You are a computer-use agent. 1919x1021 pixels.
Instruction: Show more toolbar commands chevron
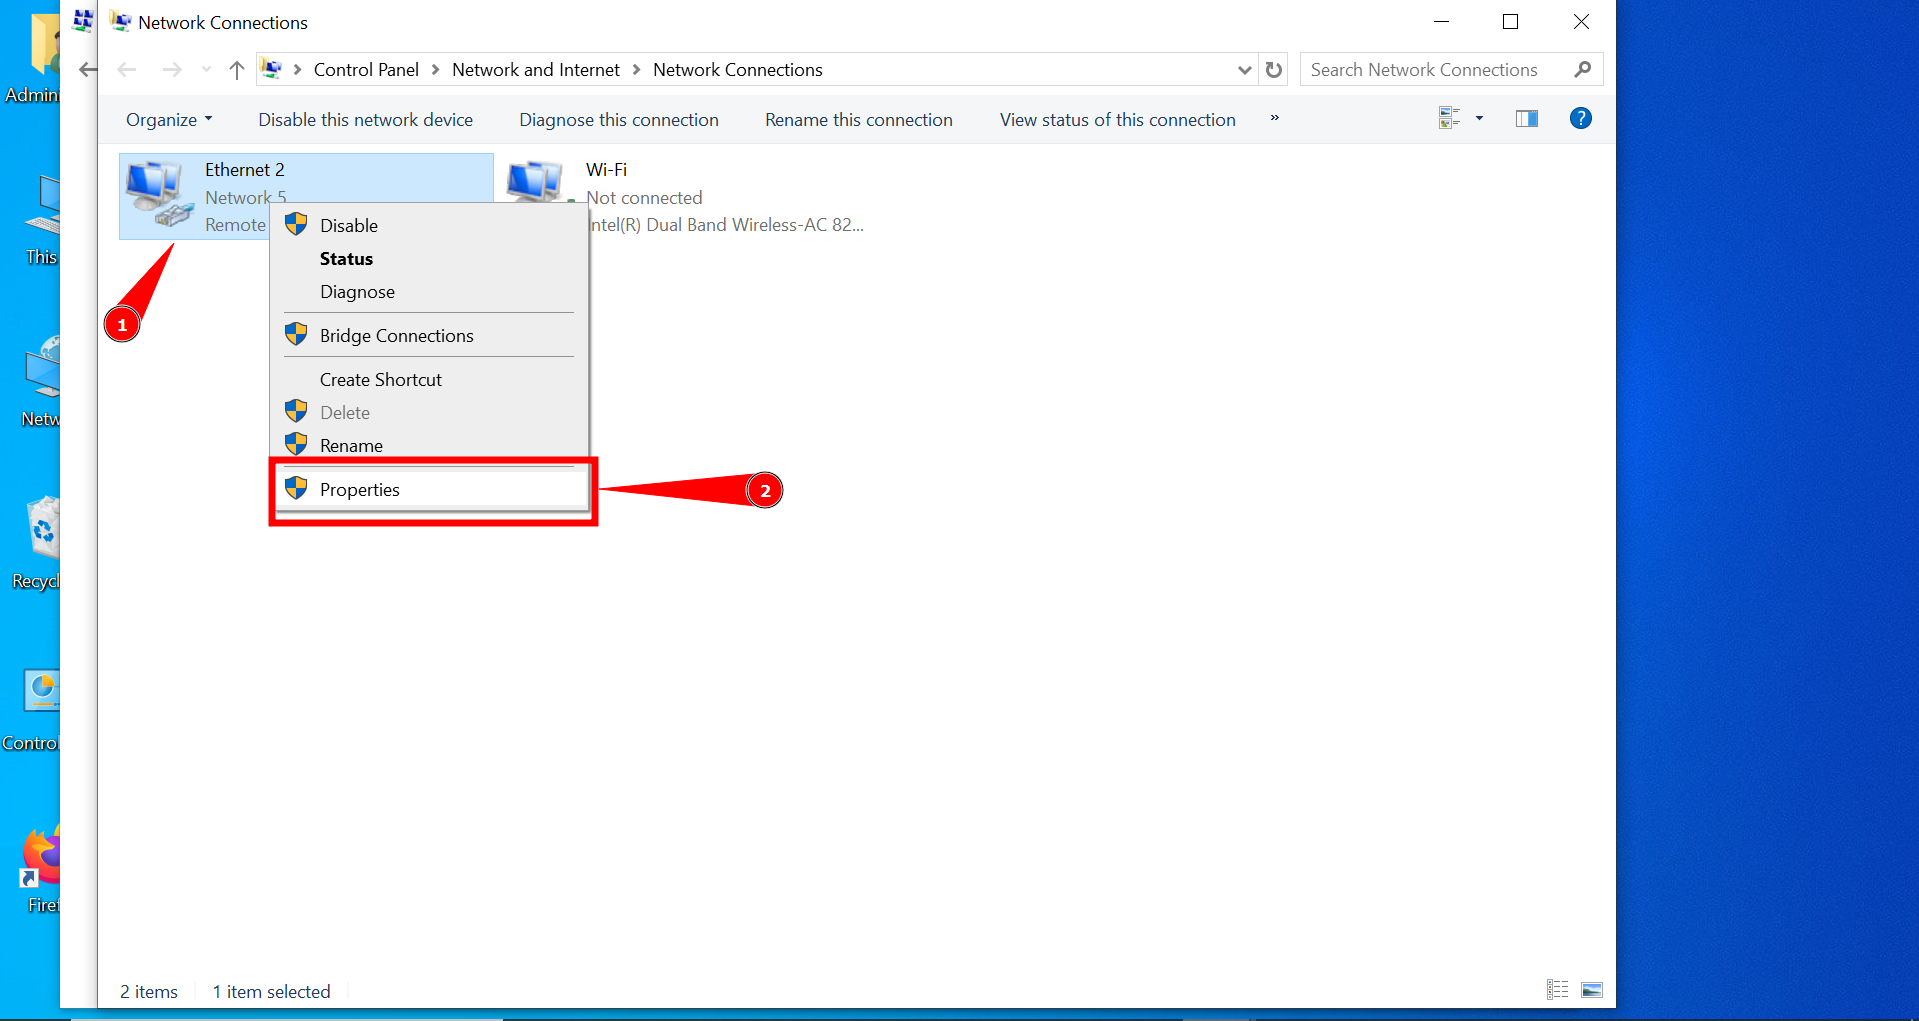pyautogui.click(x=1274, y=119)
